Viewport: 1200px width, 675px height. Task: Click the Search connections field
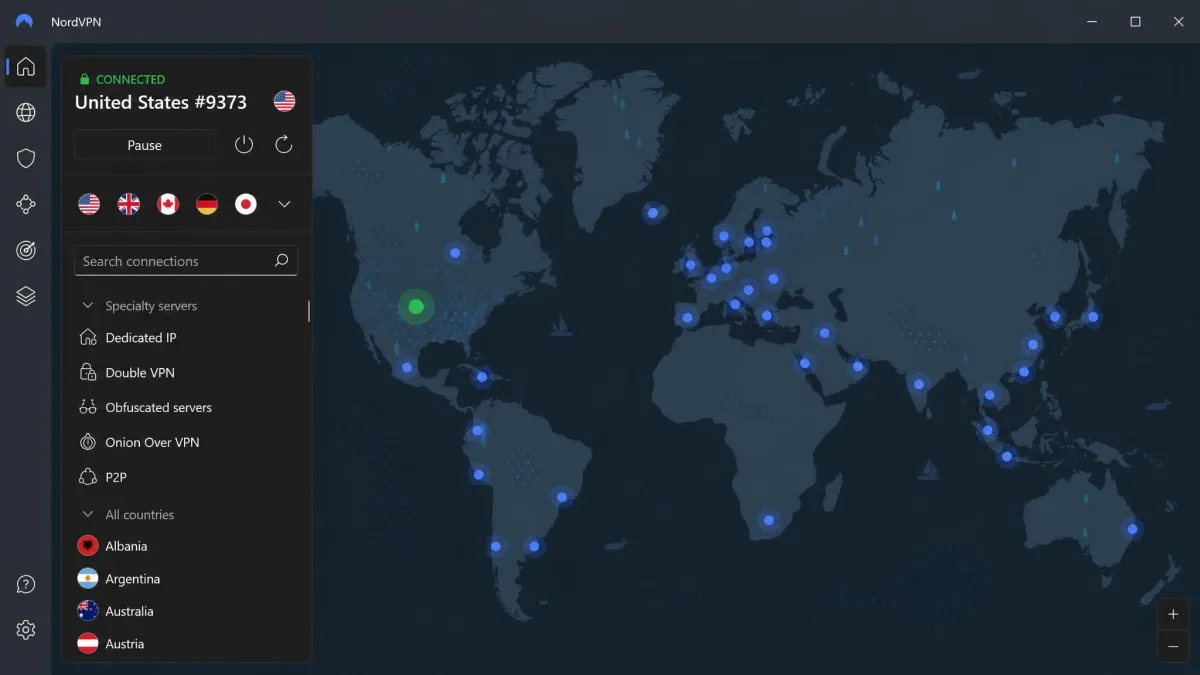click(x=186, y=261)
